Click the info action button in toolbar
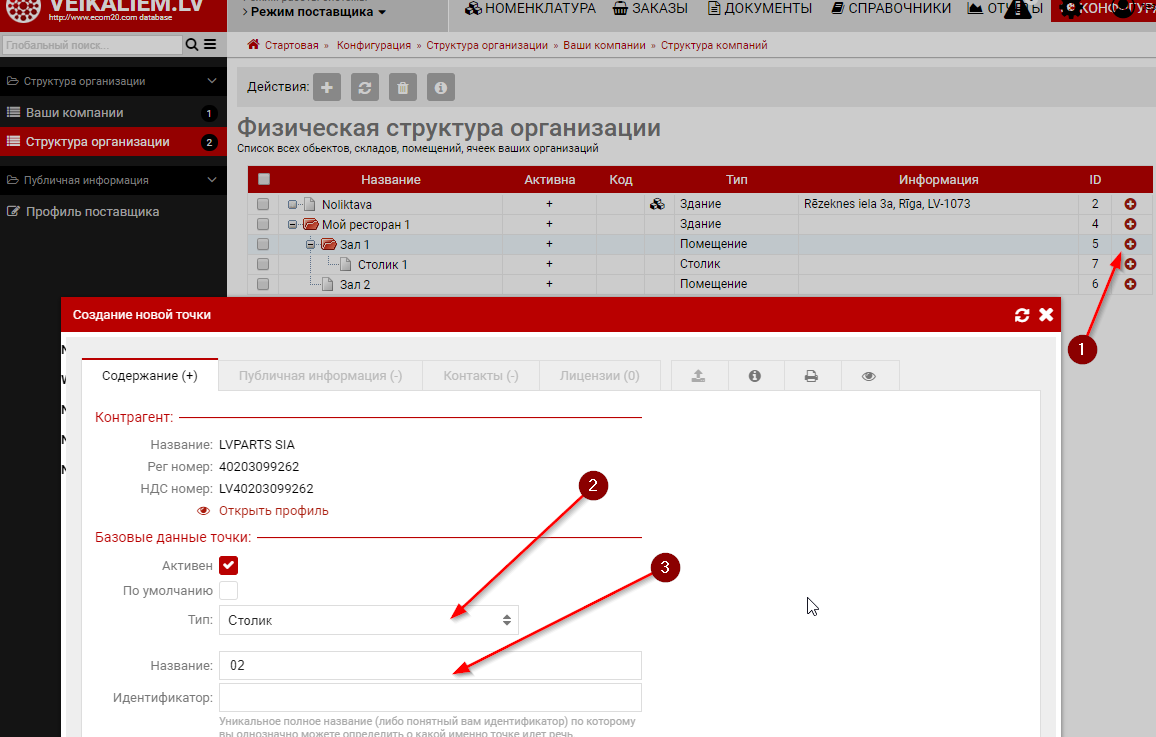1156x737 pixels. click(x=441, y=87)
